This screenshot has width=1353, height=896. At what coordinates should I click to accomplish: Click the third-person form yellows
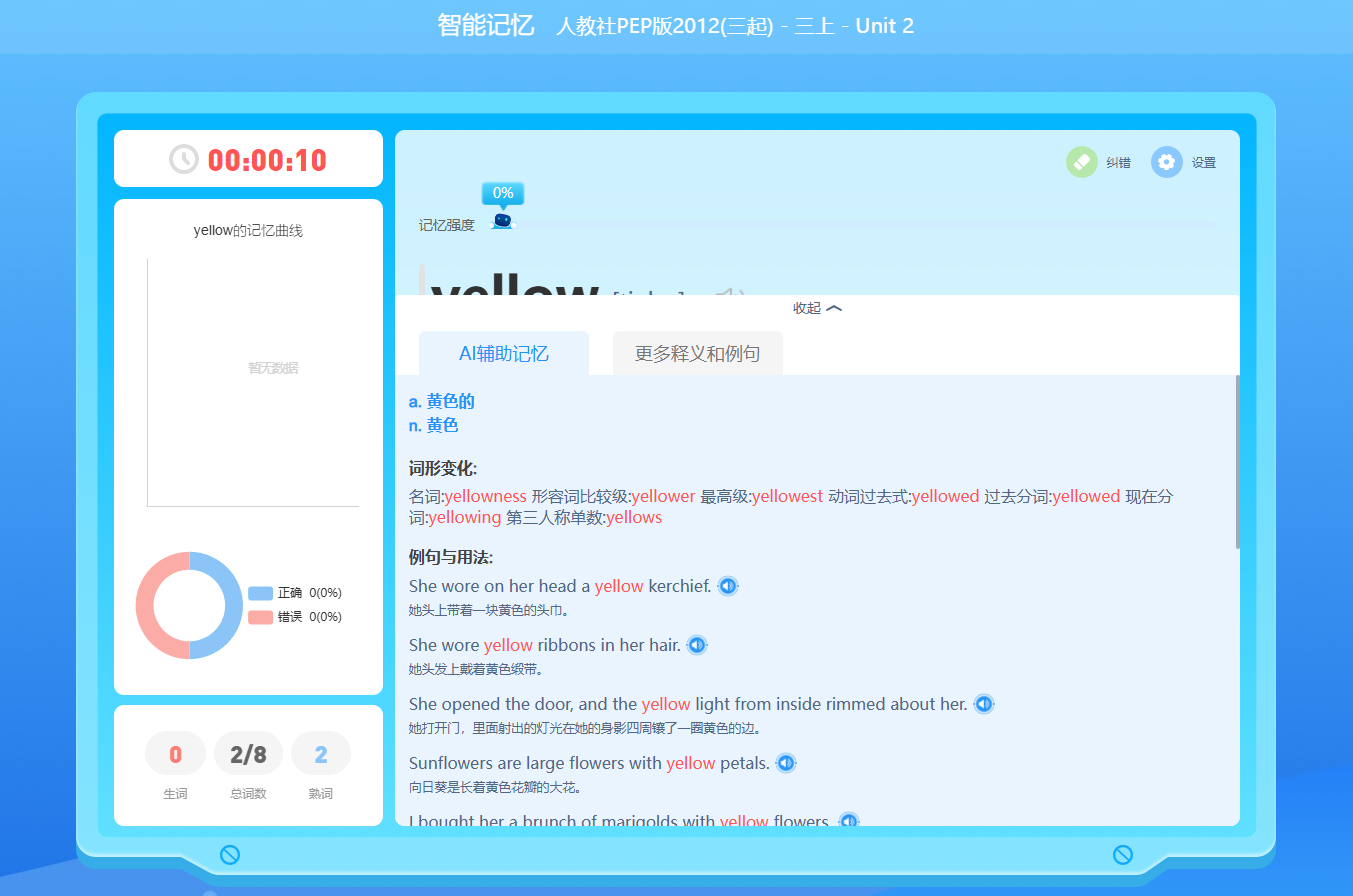click(634, 517)
